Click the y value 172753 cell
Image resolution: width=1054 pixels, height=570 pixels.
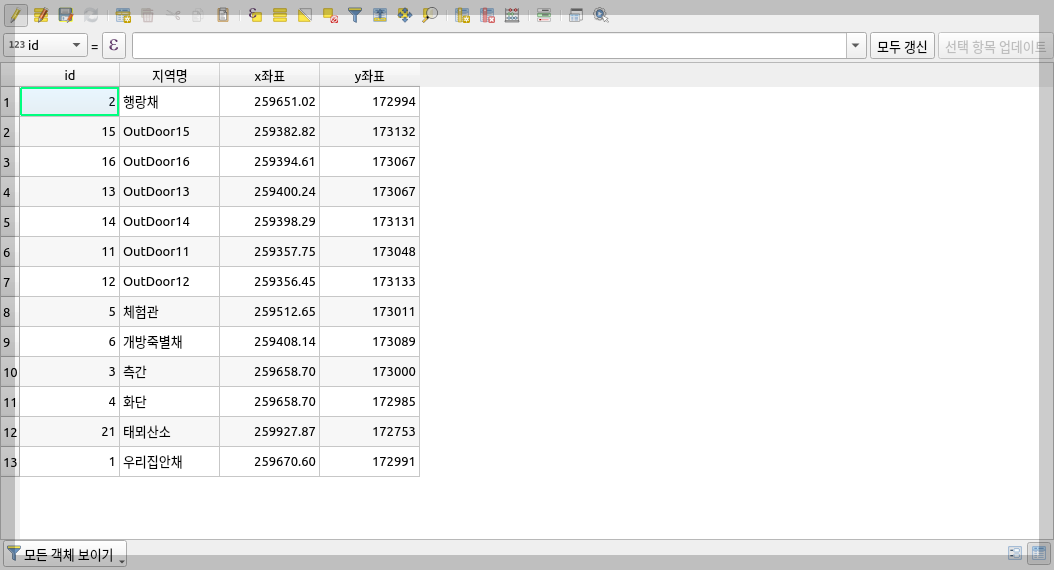[x=369, y=432]
